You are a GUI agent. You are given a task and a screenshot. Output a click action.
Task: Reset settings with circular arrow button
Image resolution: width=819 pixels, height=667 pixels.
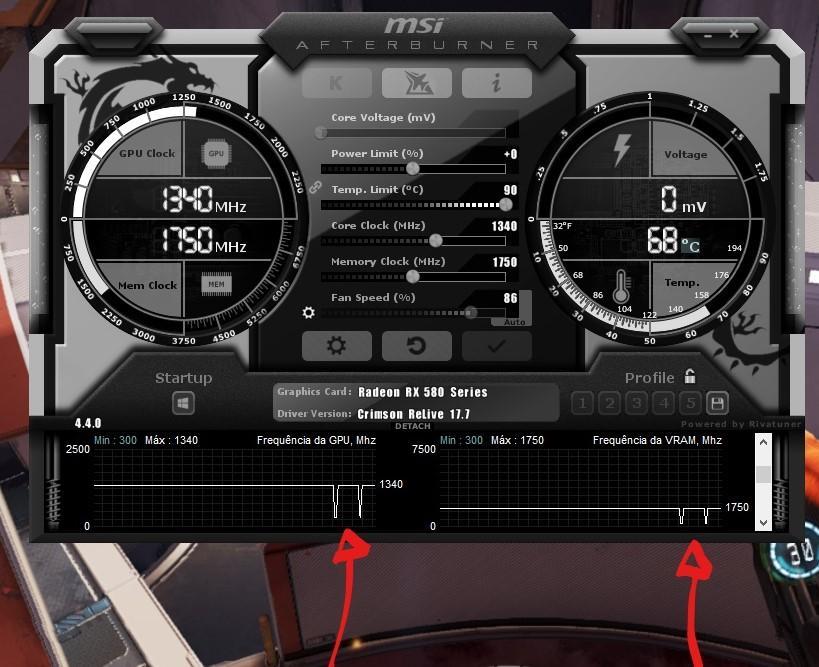417,345
